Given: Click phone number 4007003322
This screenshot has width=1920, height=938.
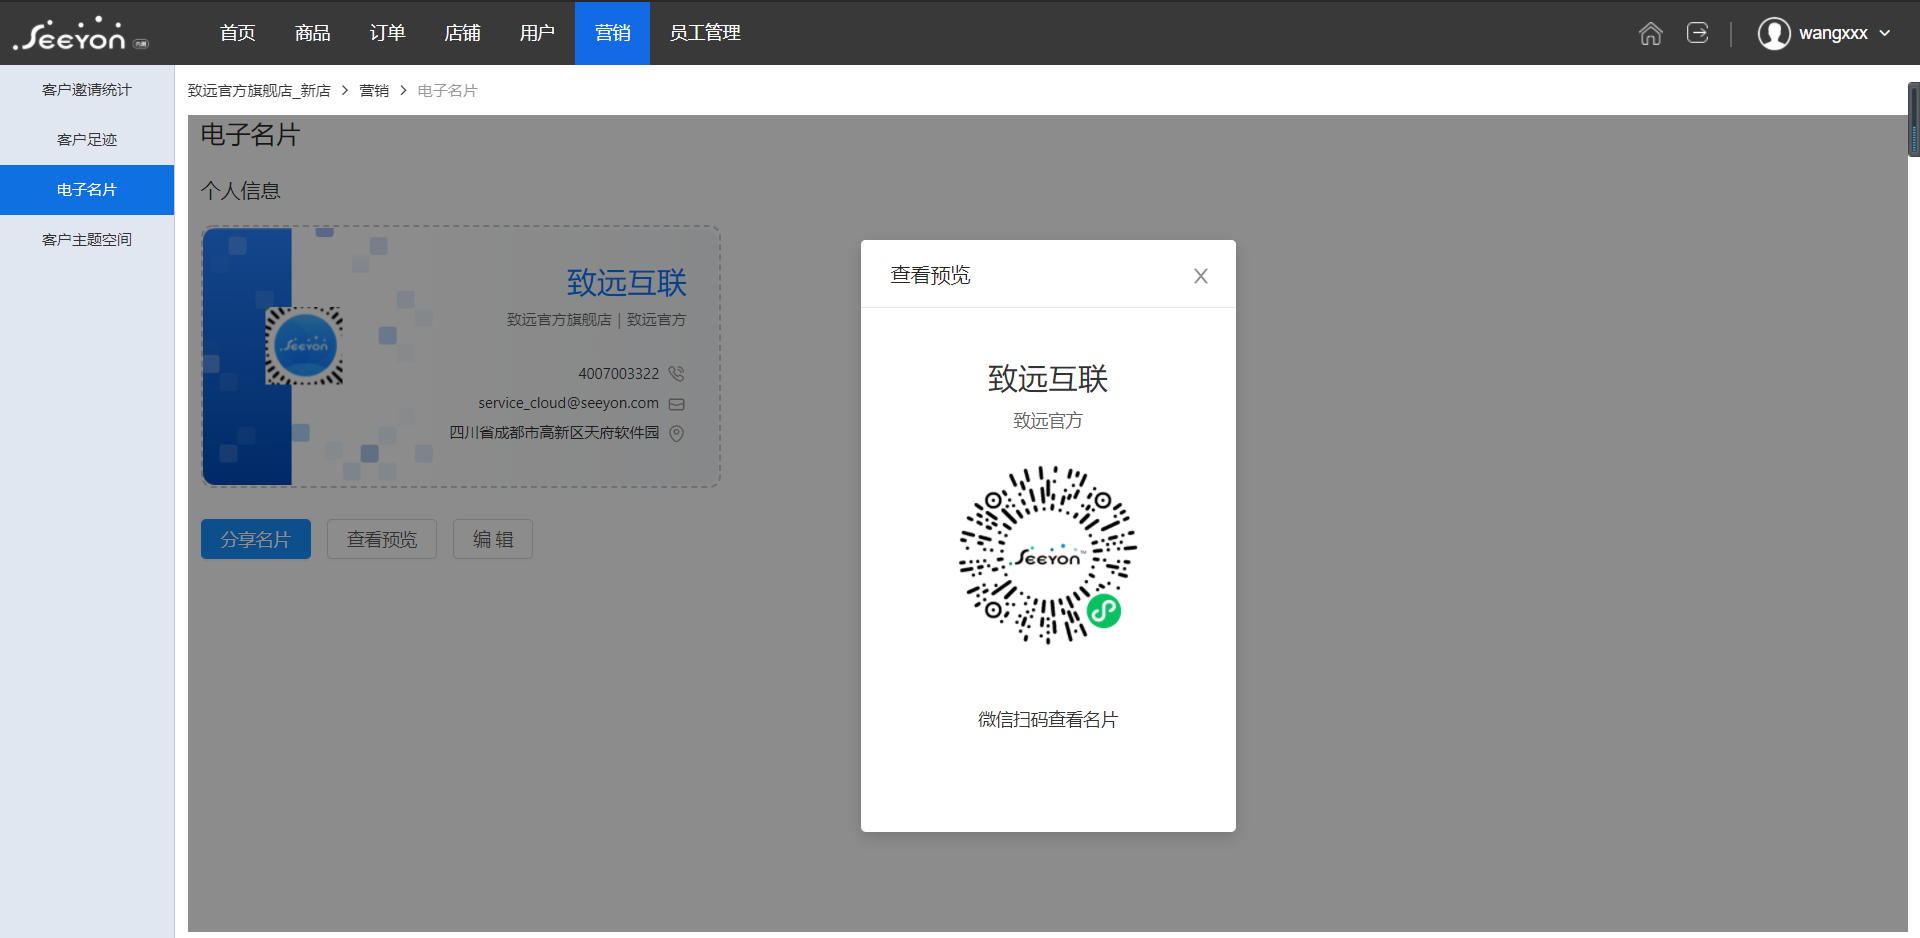Looking at the screenshot, I should point(619,374).
